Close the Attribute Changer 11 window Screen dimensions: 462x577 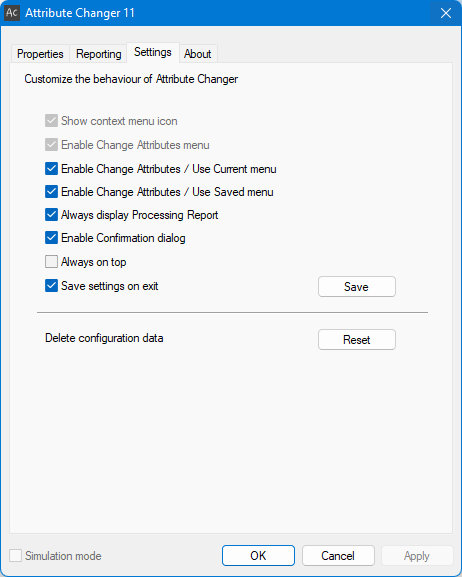[445, 13]
